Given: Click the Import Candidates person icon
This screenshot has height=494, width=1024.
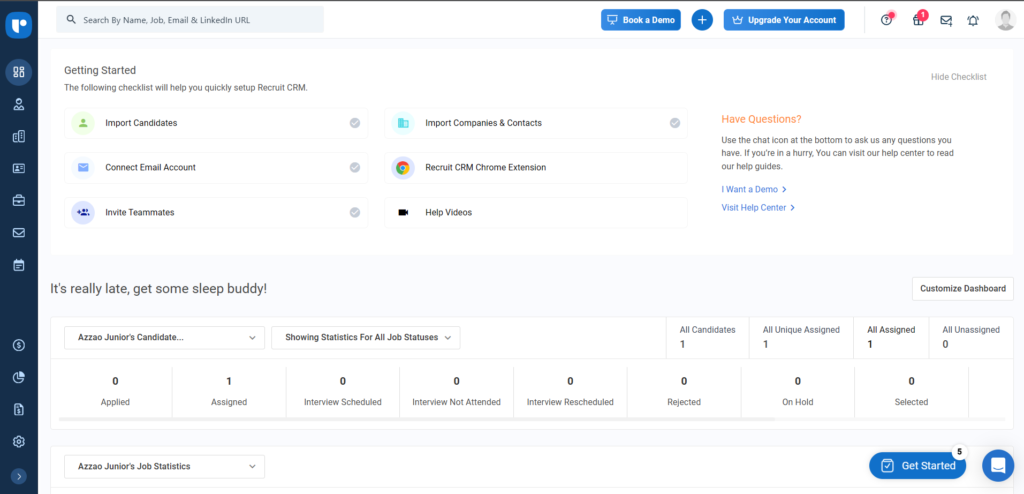Looking at the screenshot, I should [x=83, y=123].
